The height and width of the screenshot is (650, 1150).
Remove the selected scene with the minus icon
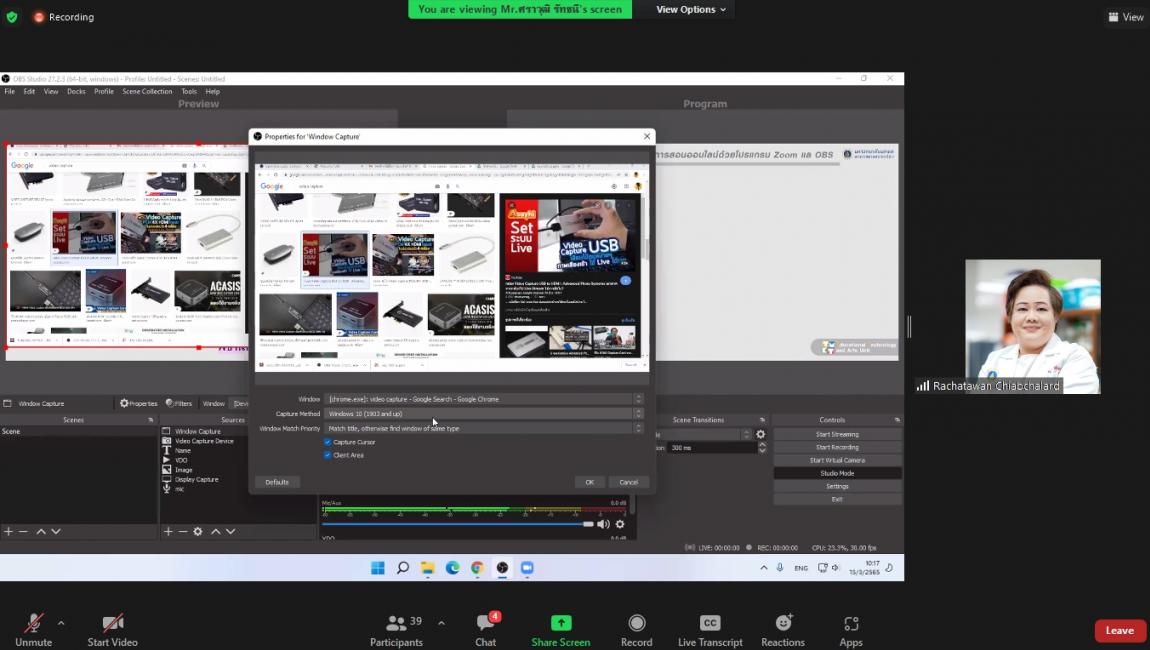[23, 531]
